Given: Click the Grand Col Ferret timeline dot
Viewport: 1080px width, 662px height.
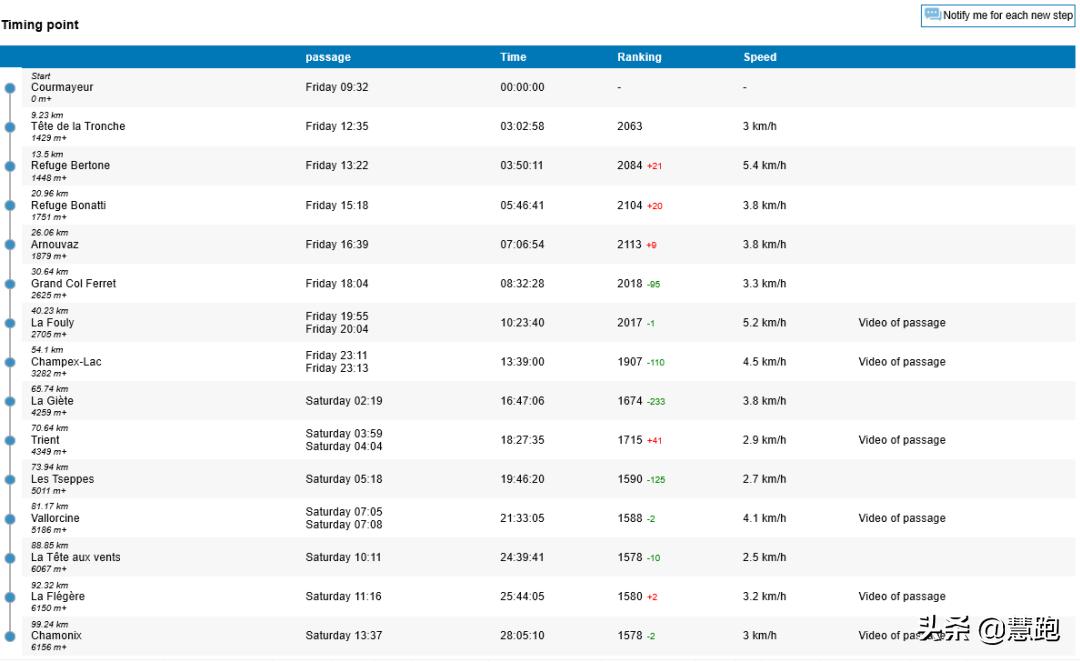Looking at the screenshot, I should coord(10,284).
